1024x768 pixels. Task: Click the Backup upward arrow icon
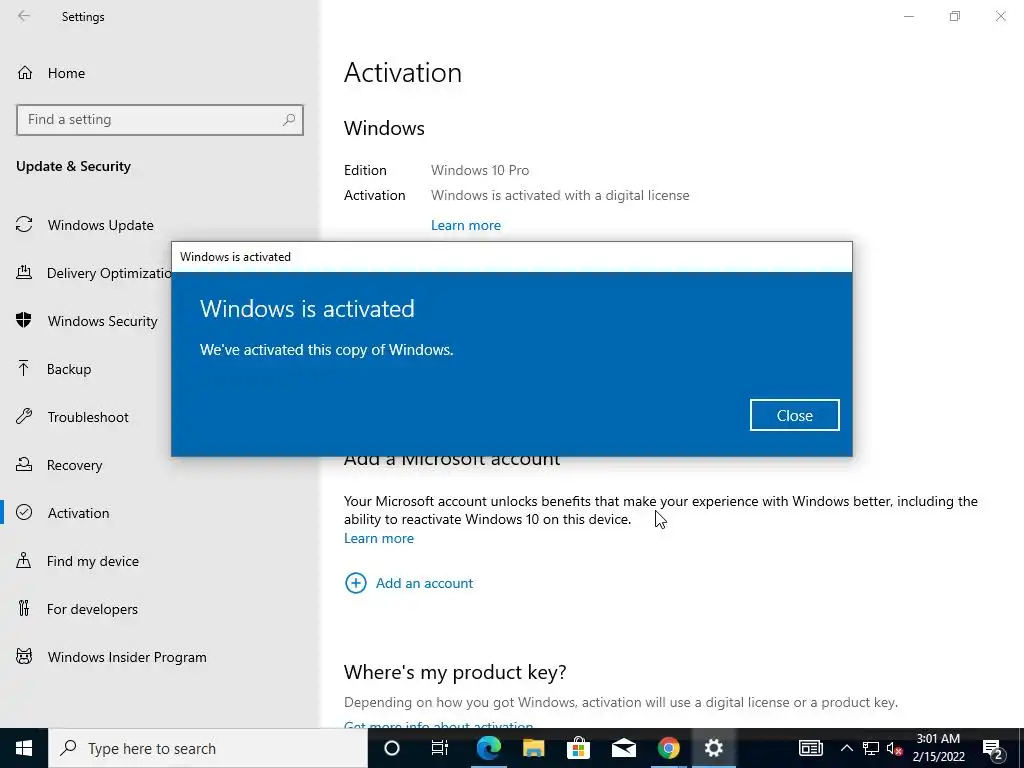coord(24,368)
